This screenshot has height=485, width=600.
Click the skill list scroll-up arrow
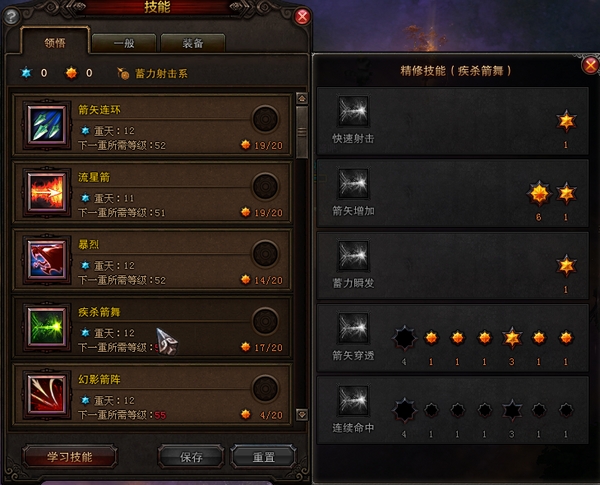coord(302,99)
